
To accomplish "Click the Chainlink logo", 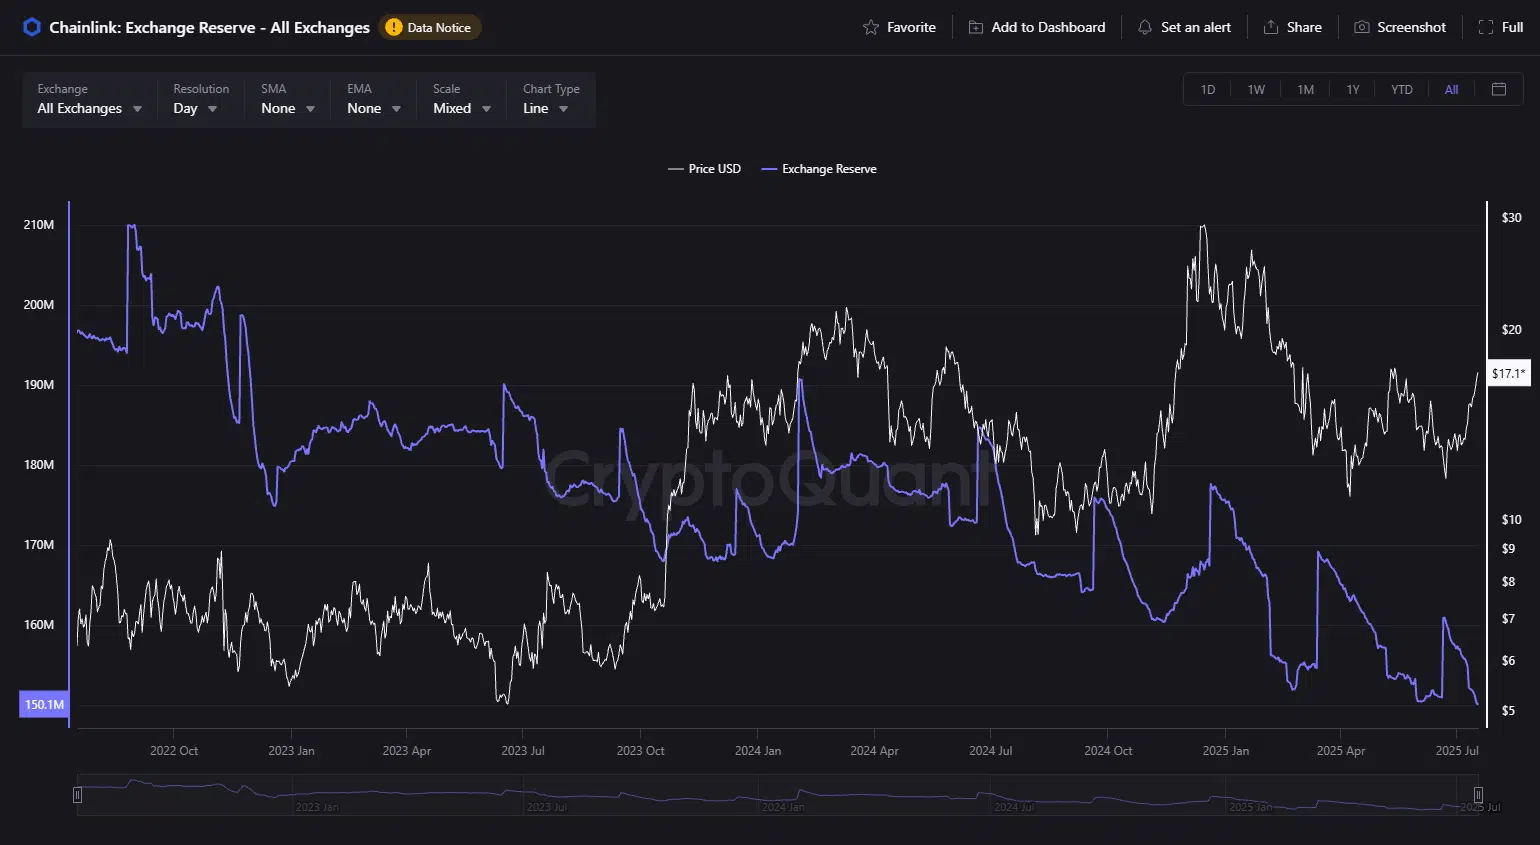I will [30, 27].
